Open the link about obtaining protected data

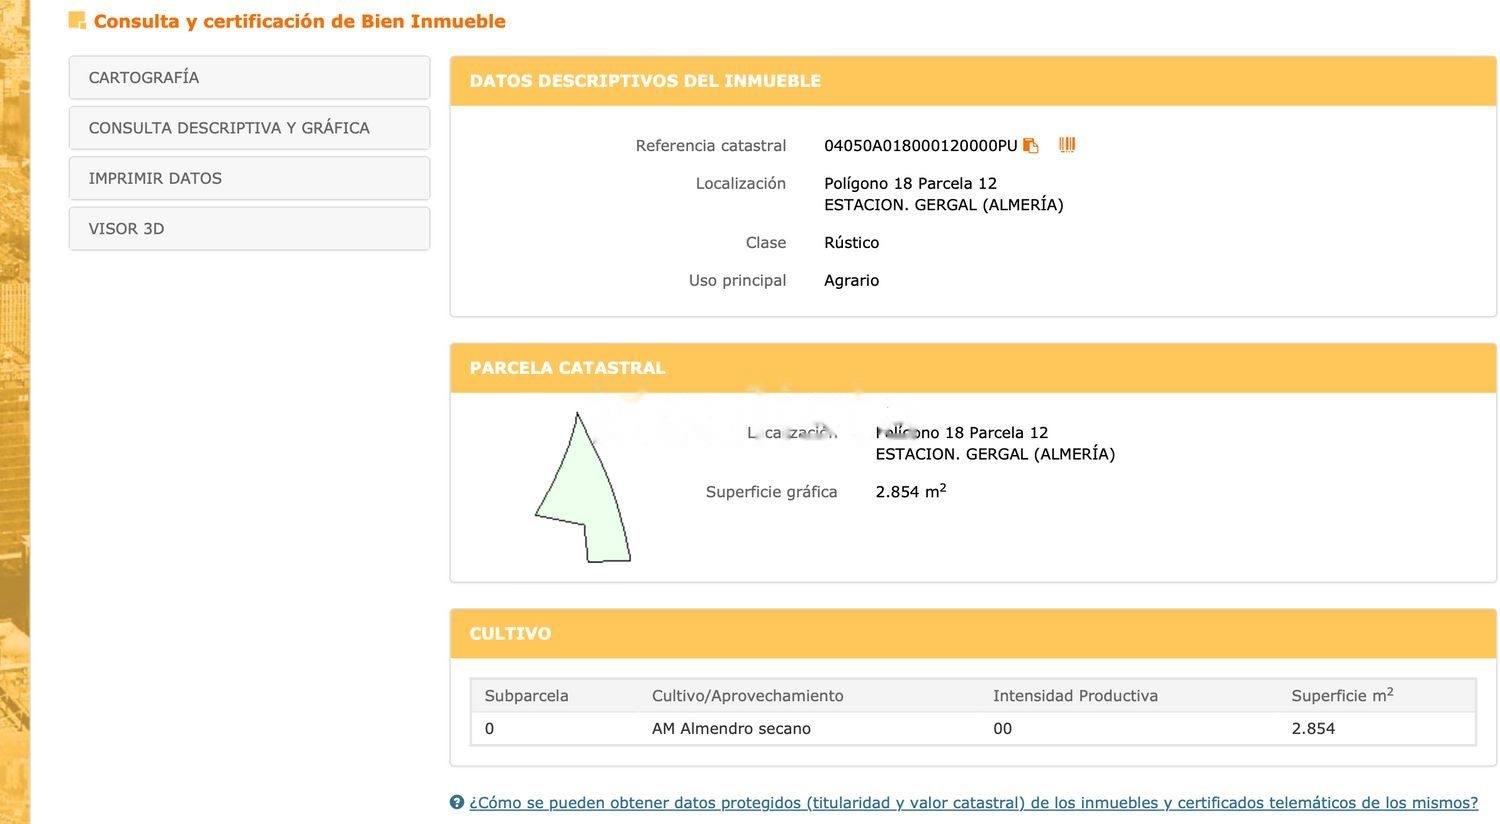[x=973, y=803]
